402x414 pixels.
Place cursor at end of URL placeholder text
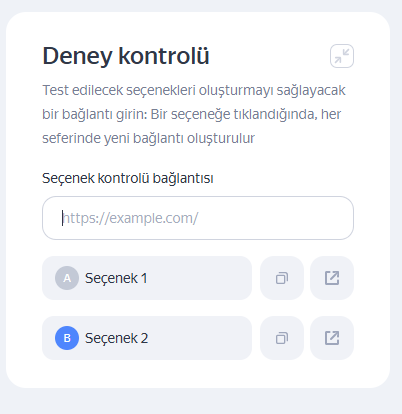click(199, 218)
